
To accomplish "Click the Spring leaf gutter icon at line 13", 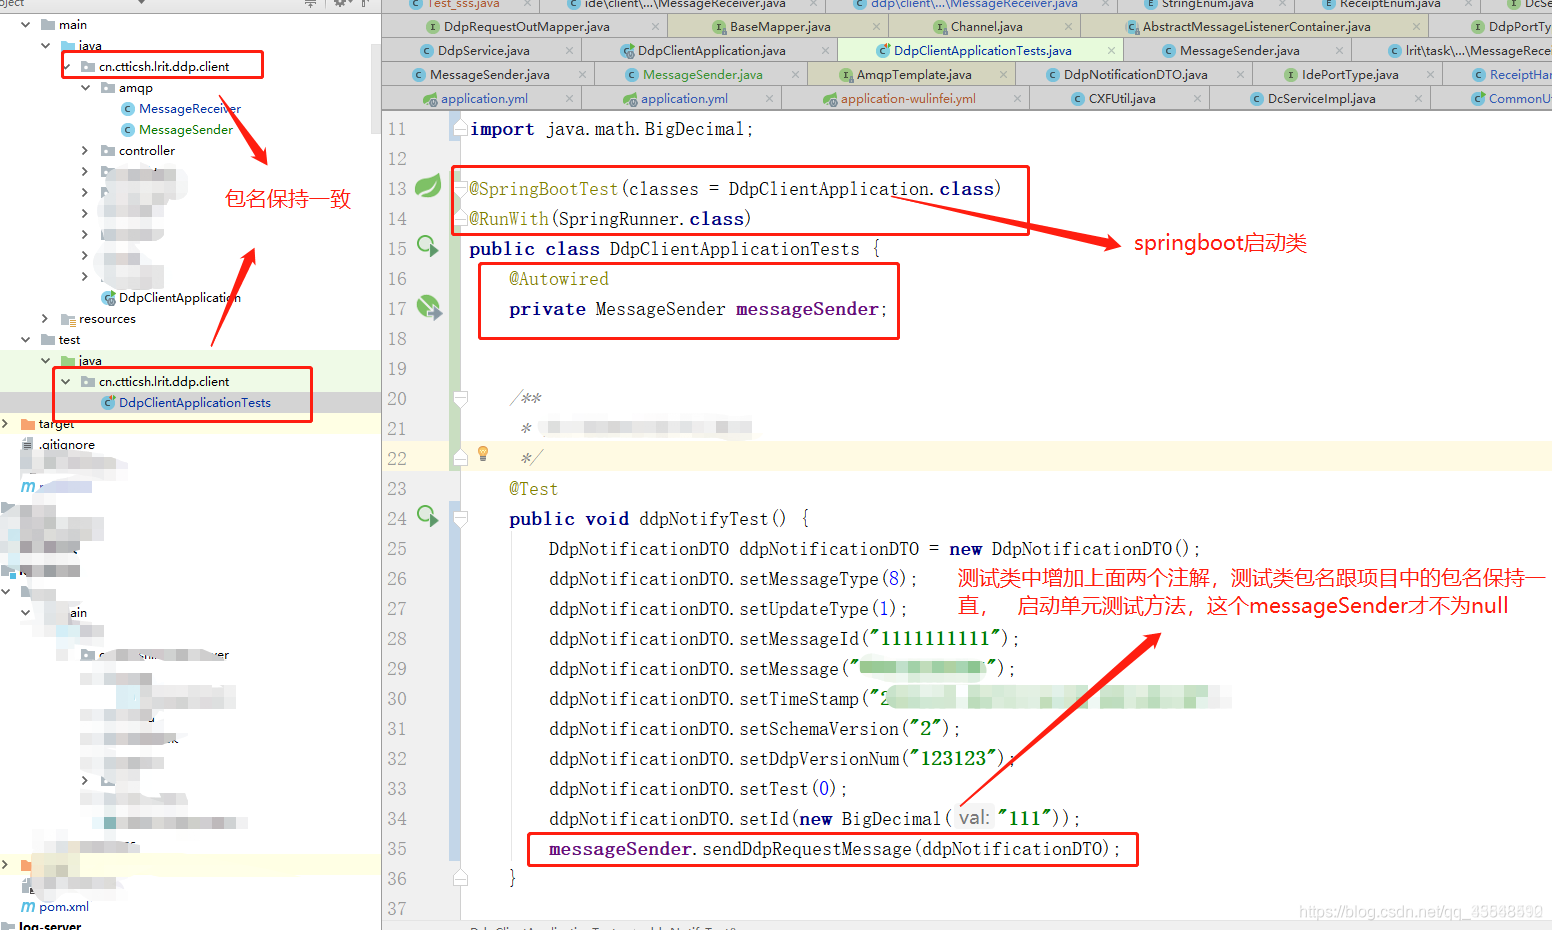I will 428,186.
